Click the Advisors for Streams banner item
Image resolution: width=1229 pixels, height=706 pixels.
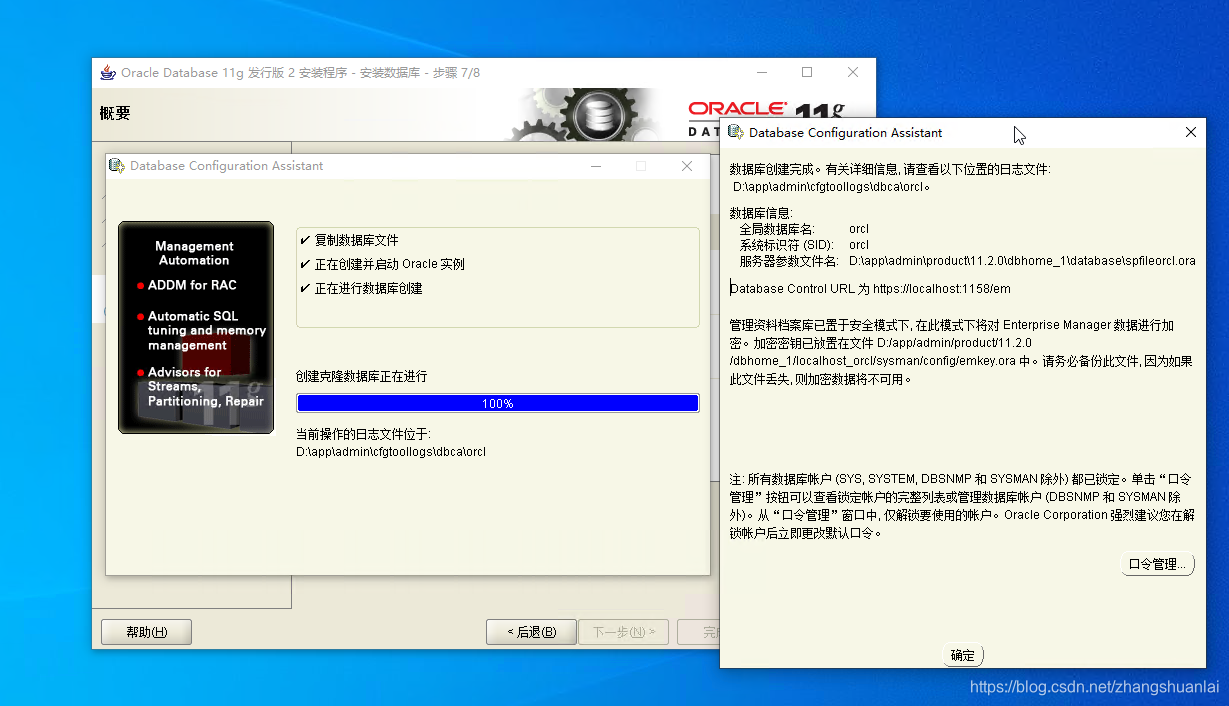[x=205, y=386]
